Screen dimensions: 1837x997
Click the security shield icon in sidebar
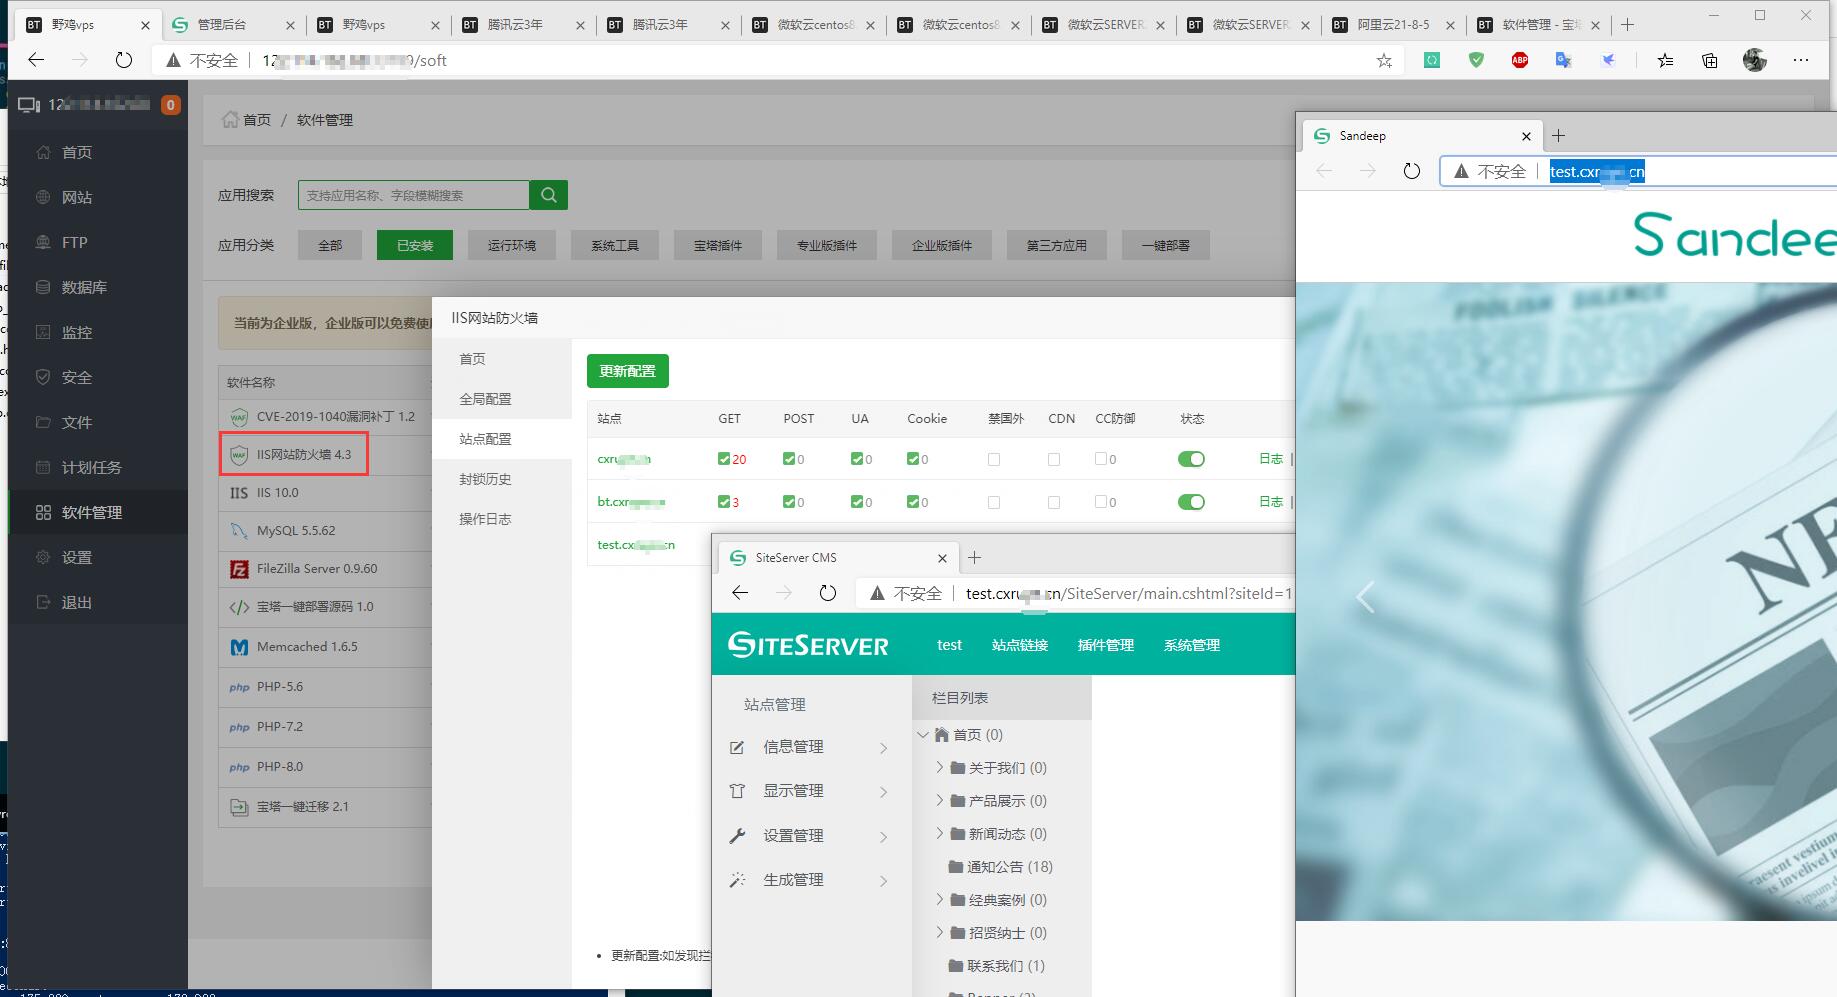tap(43, 377)
